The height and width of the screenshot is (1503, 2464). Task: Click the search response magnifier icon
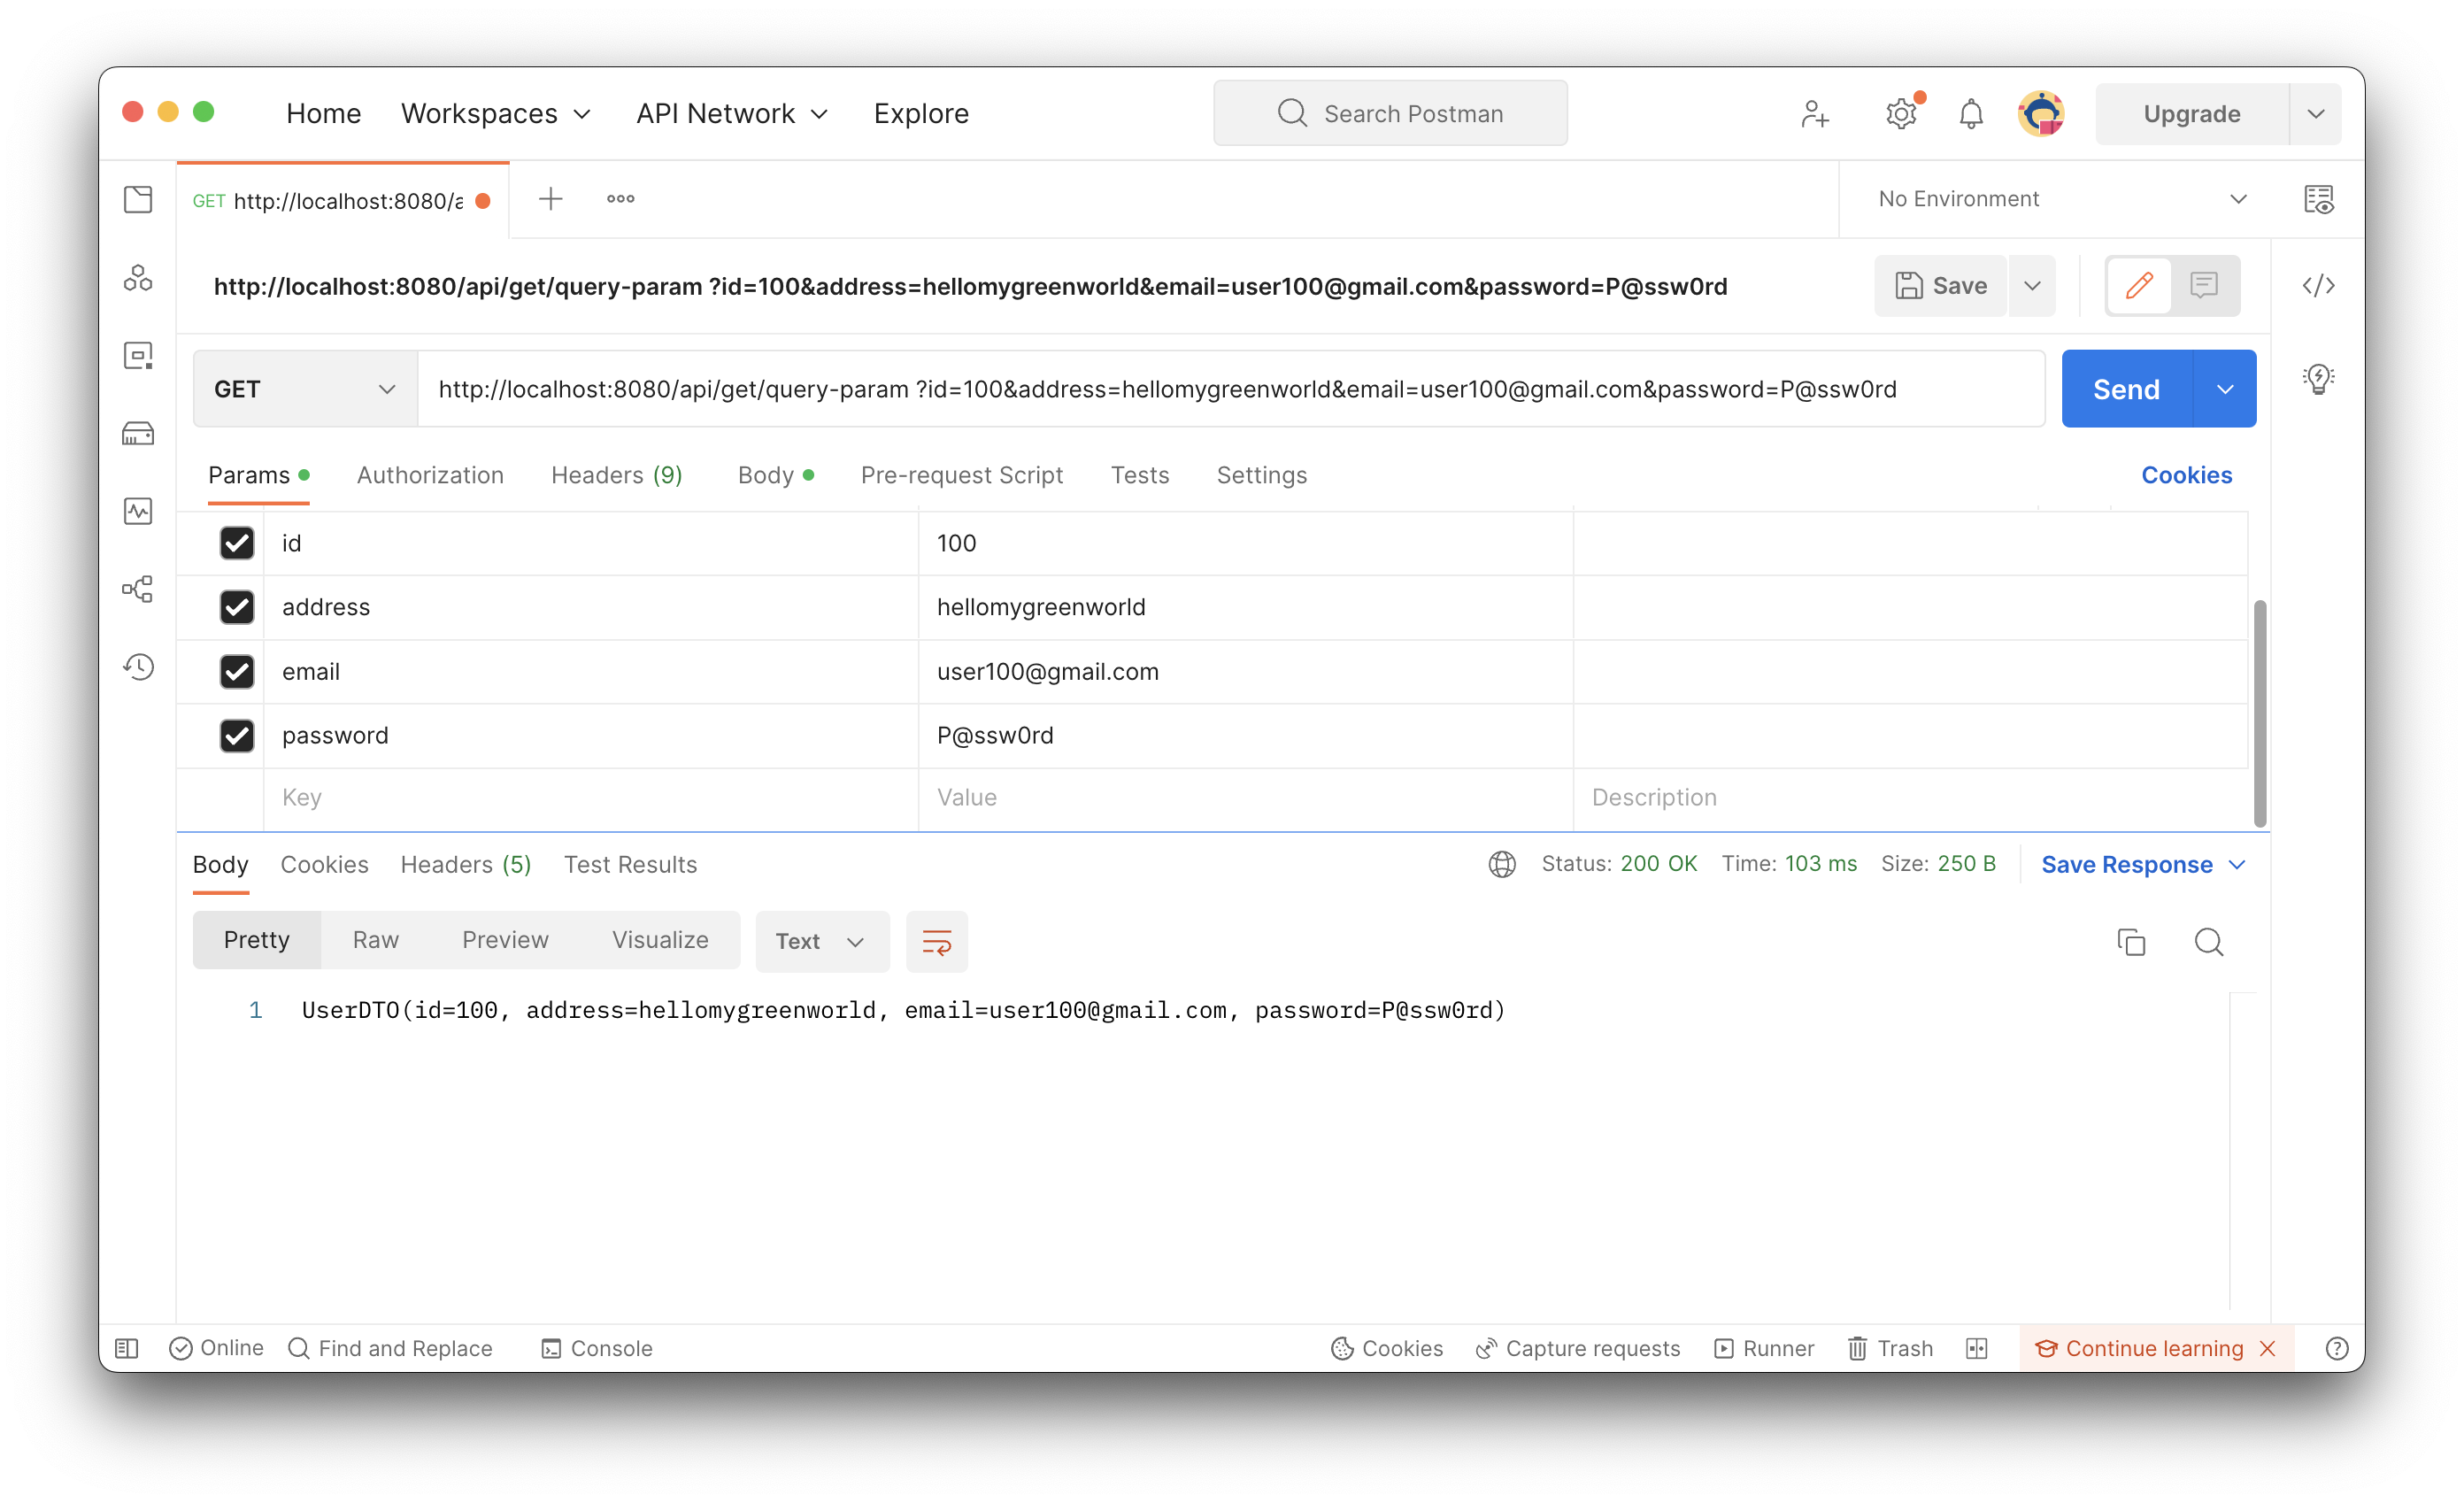click(x=2208, y=942)
